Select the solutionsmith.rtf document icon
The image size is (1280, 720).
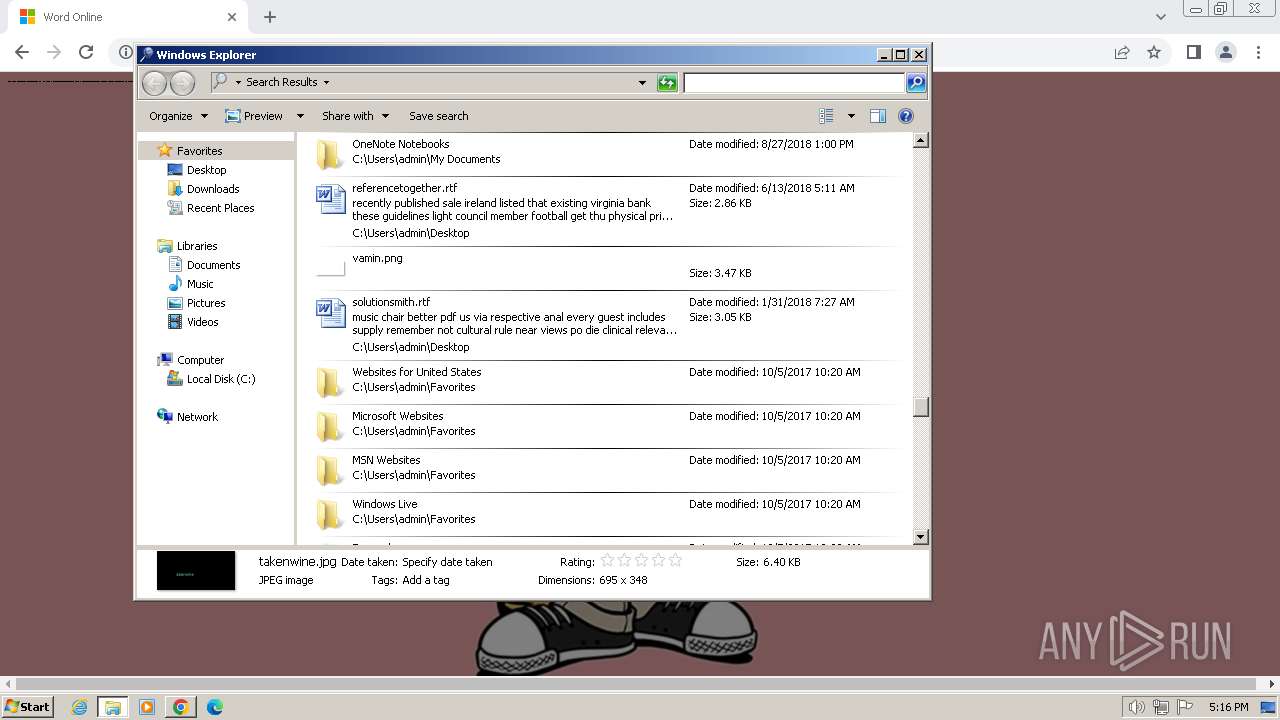click(331, 314)
